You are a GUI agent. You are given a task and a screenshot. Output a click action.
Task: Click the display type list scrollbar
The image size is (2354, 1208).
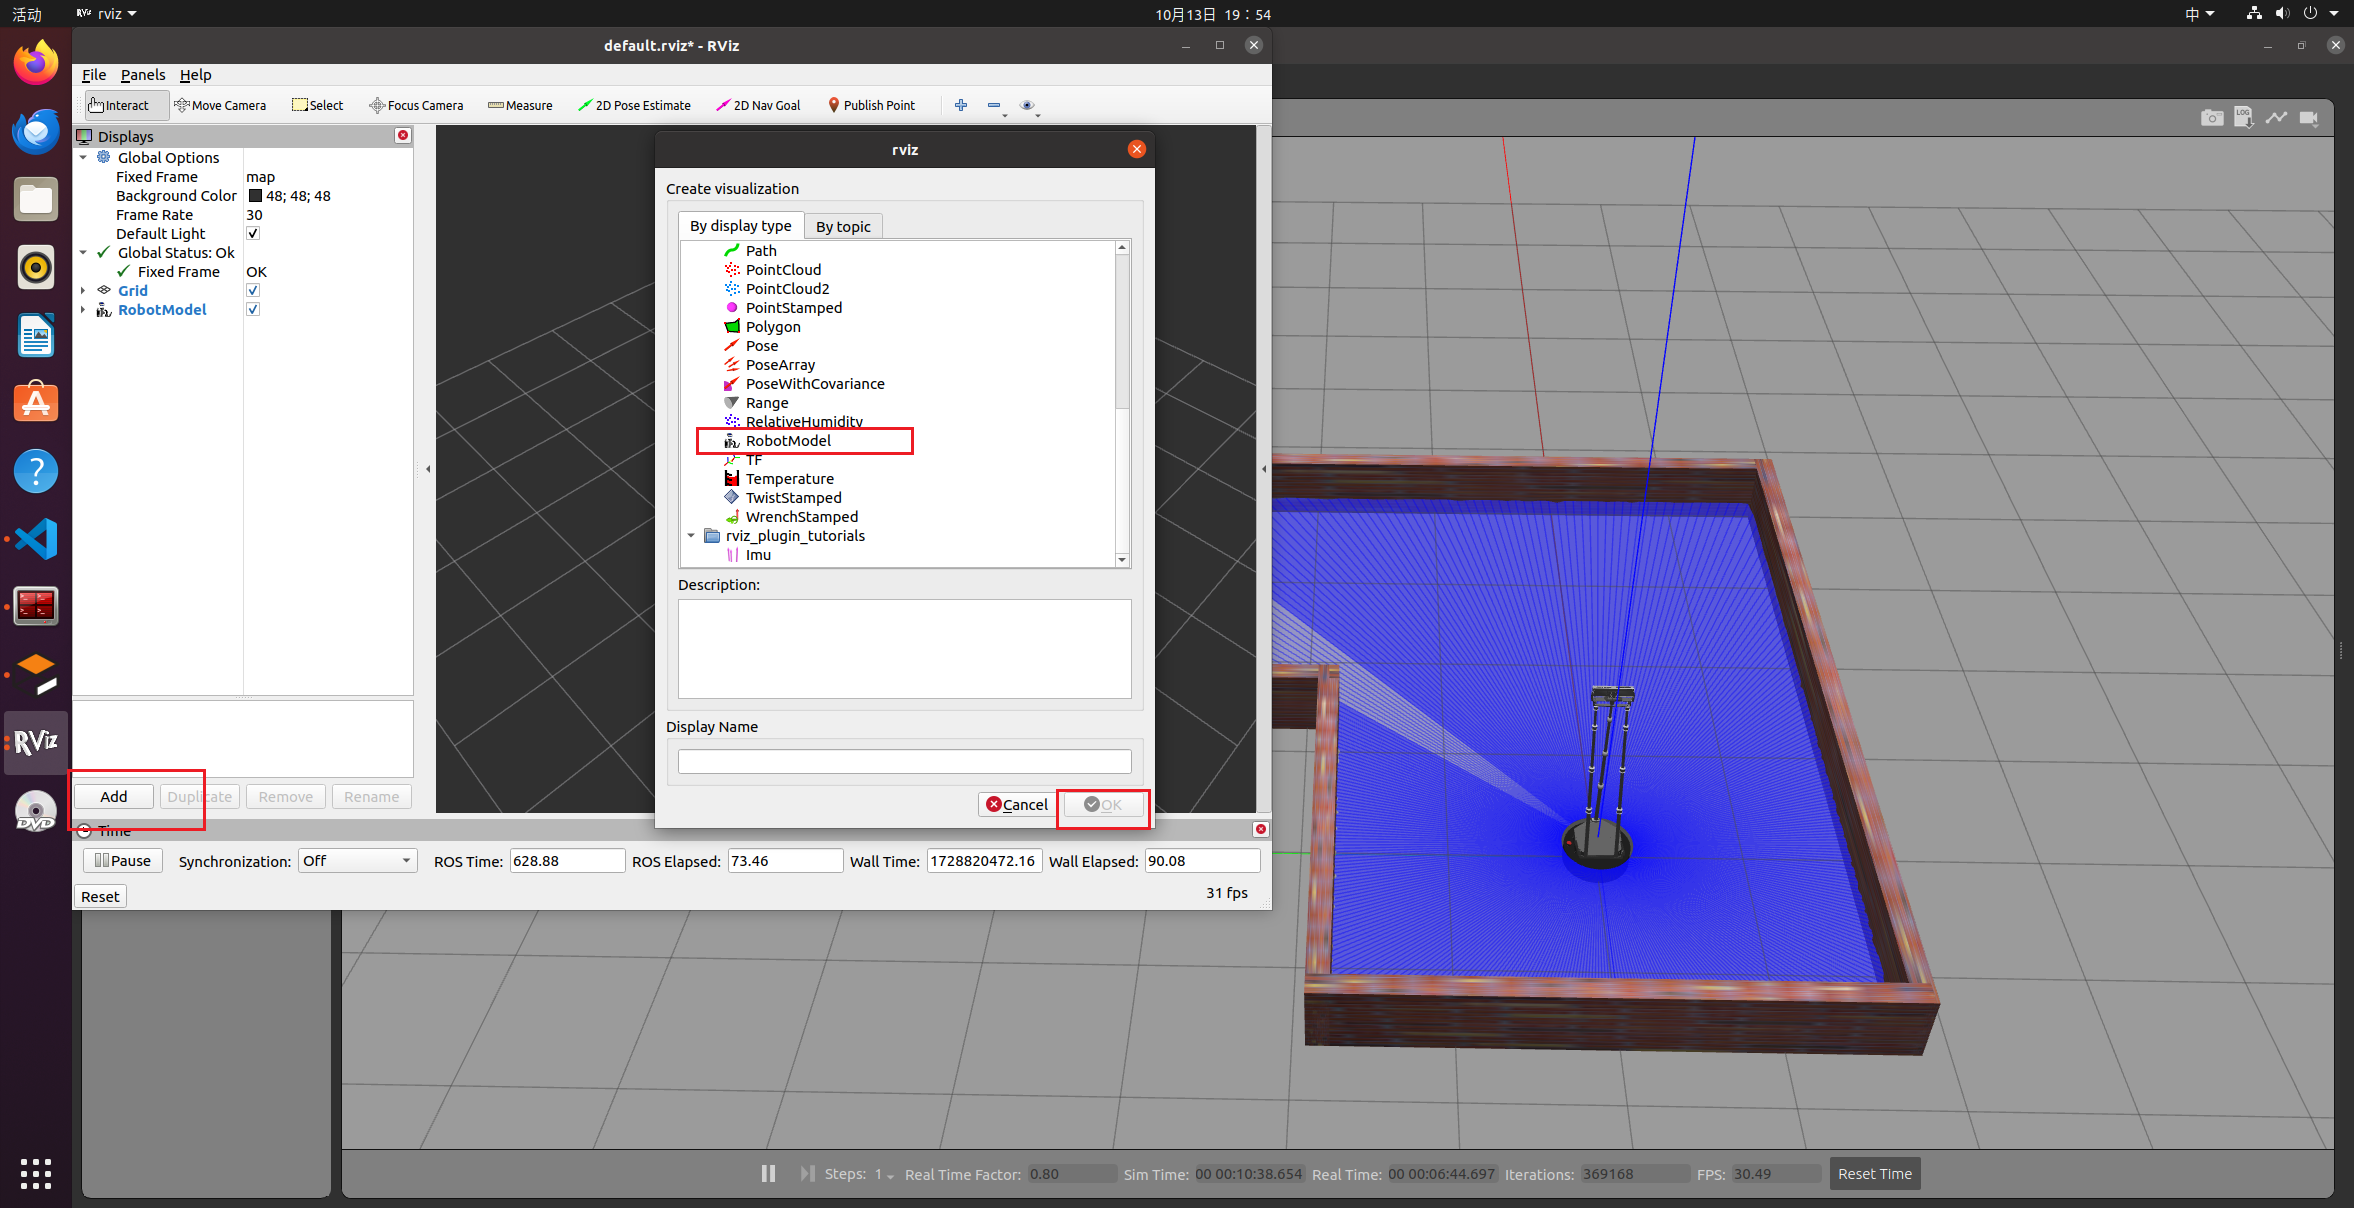[1122, 331]
